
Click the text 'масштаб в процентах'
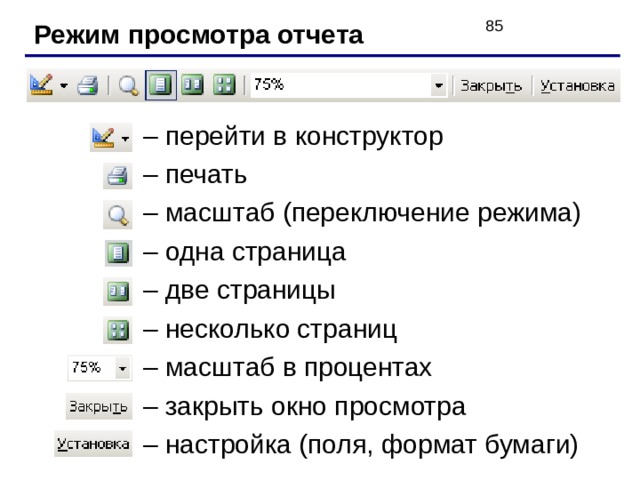pos(298,368)
